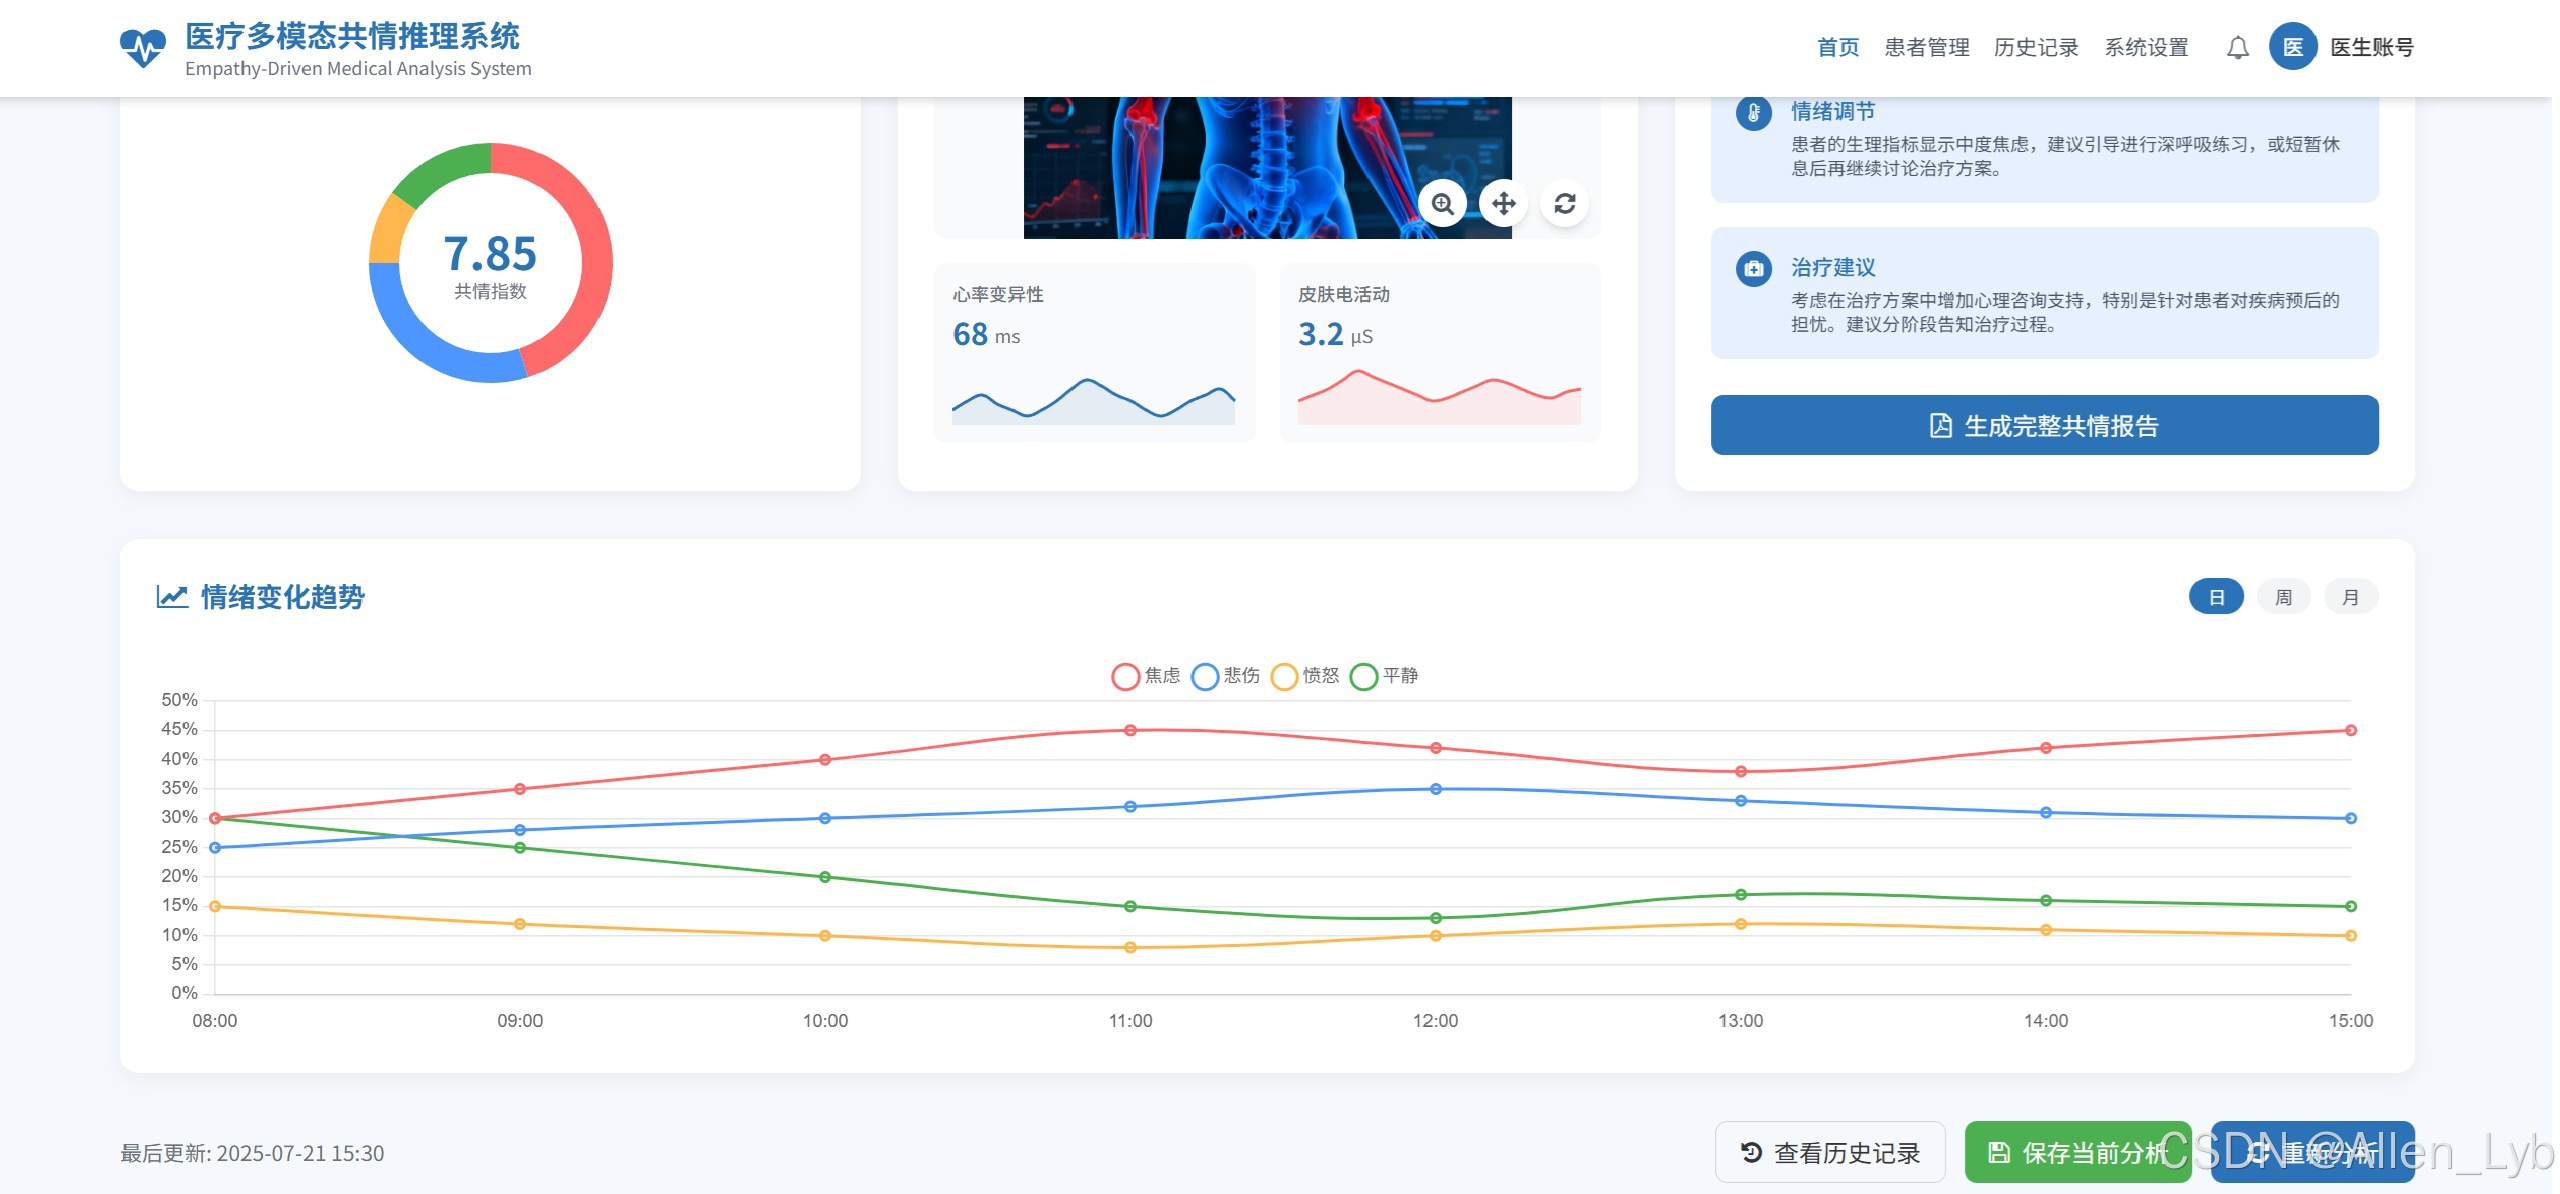Click the 情绪调节 thermometer icon
The width and height of the screenshot is (2560, 1194).
point(1753,113)
